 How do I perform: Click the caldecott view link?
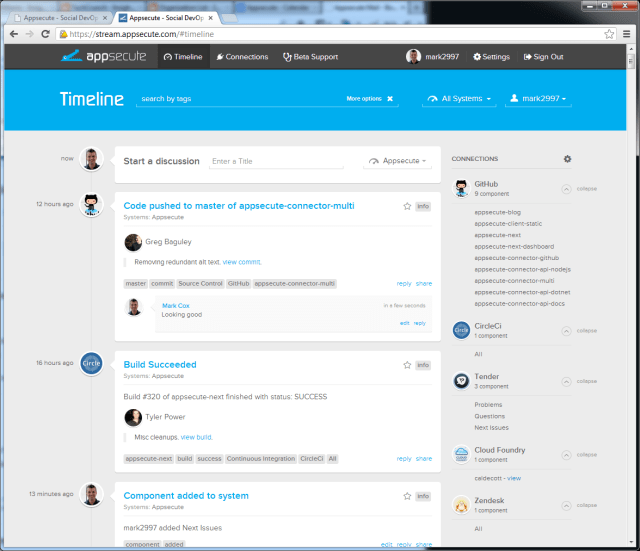coord(514,478)
